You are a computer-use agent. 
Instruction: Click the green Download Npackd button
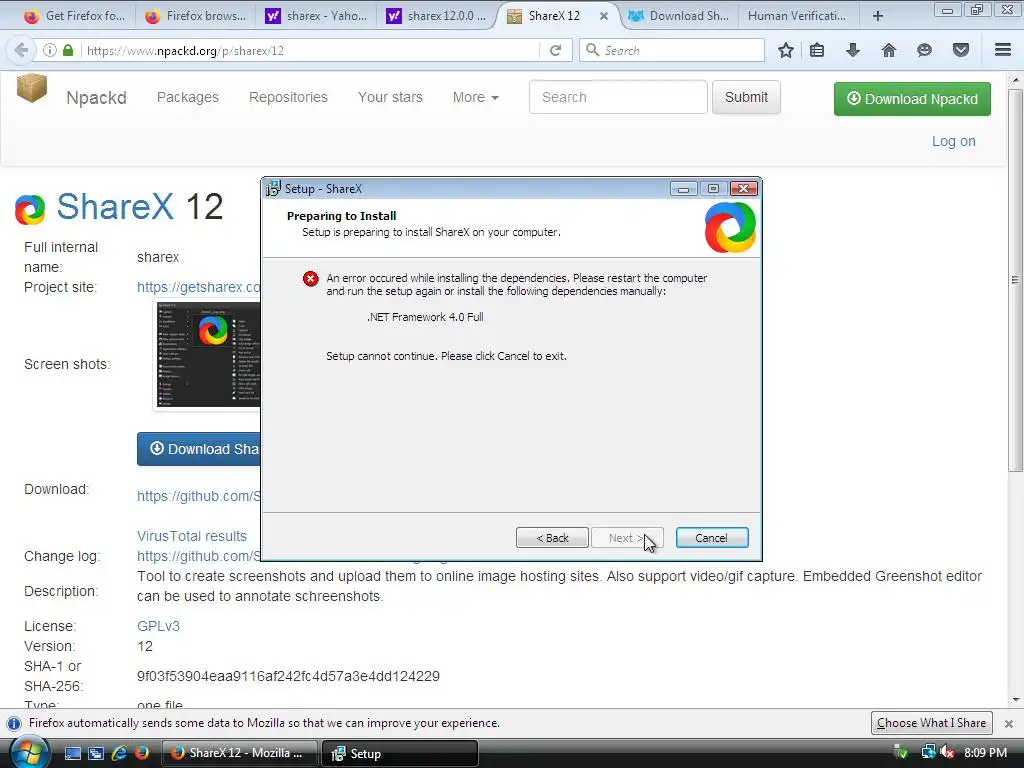tap(912, 99)
